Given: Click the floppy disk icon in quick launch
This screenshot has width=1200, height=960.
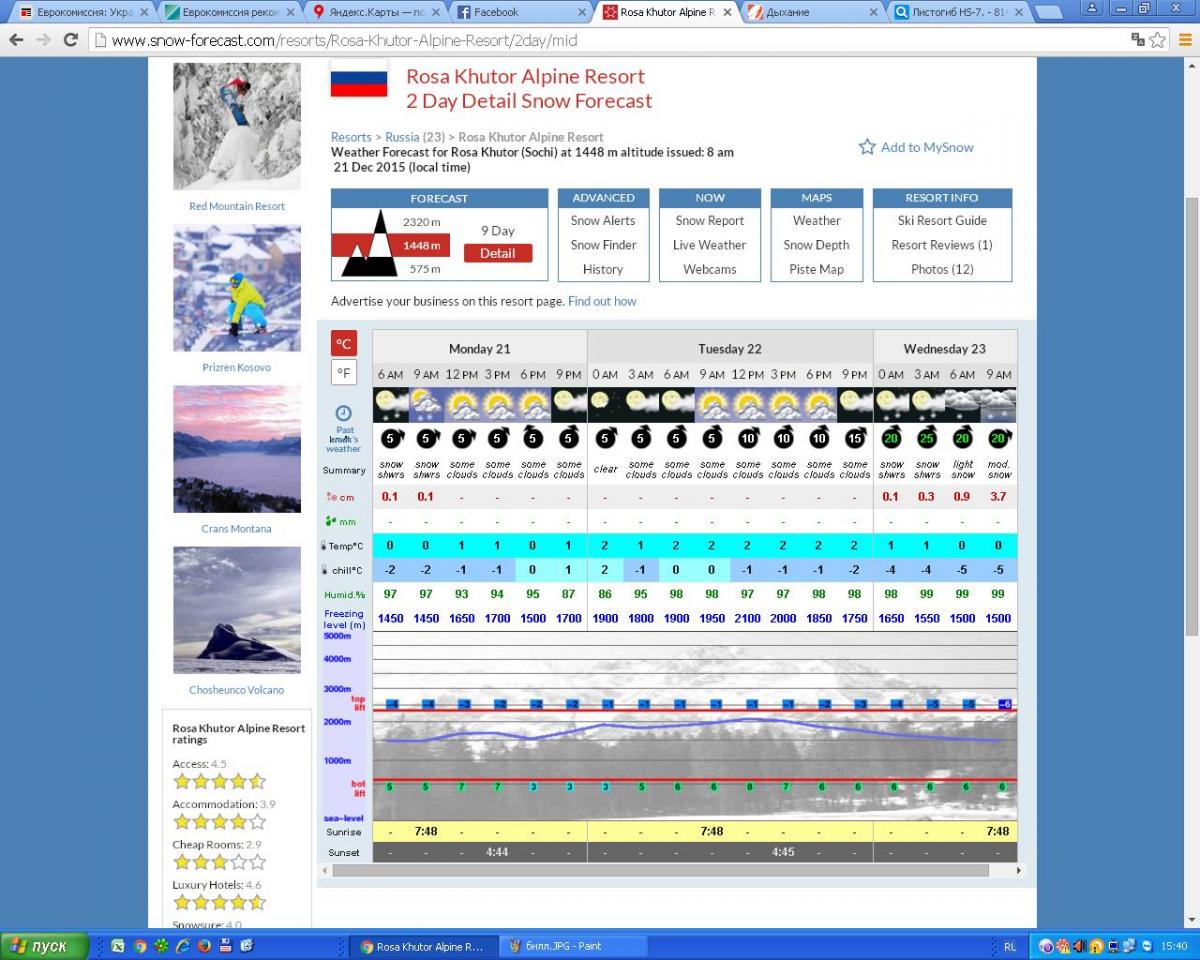Looking at the screenshot, I should tap(226, 946).
